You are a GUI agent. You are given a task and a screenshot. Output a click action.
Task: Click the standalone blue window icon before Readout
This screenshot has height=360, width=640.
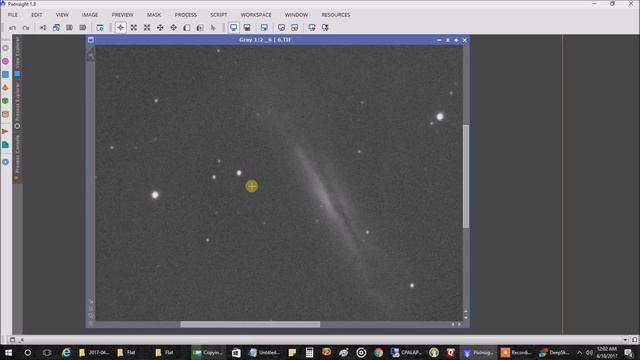tap(100, 28)
